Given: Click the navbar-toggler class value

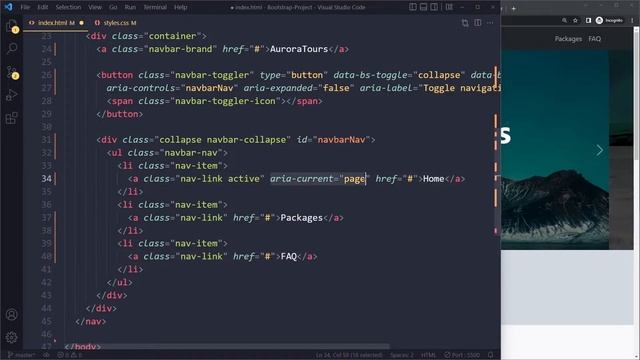Looking at the screenshot, I should tap(212, 75).
